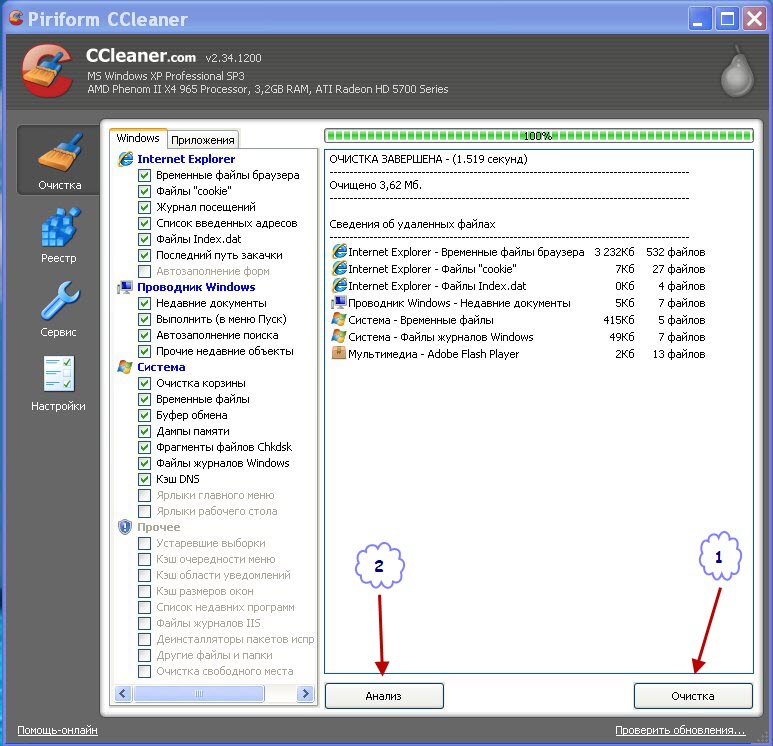The height and width of the screenshot is (746, 773).
Task: Open the Помощь-онлайн link
Action: tap(57, 730)
